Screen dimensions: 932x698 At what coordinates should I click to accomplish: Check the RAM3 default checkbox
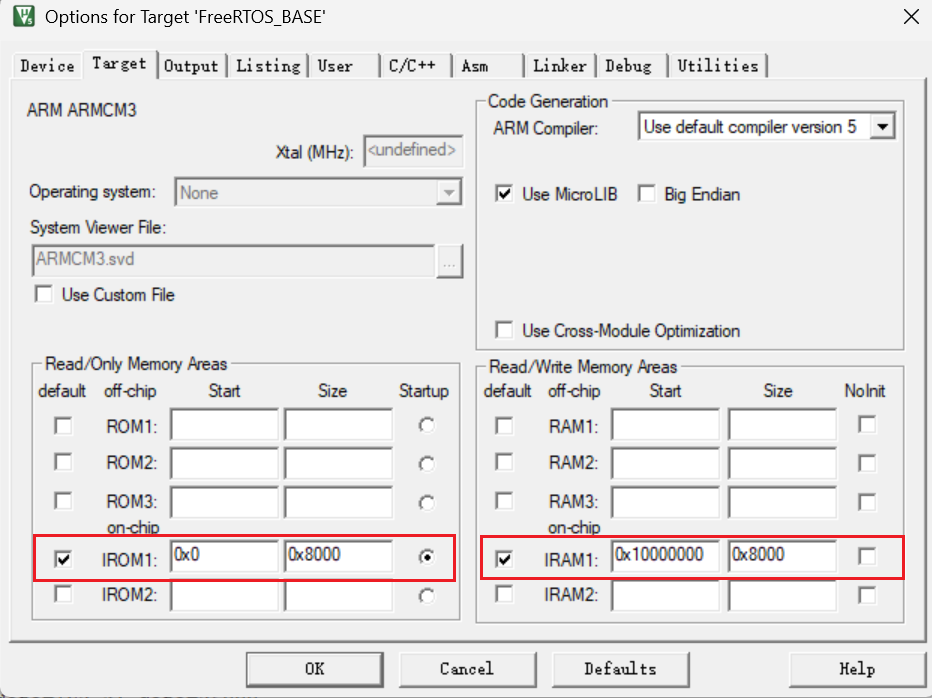pyautogui.click(x=504, y=501)
